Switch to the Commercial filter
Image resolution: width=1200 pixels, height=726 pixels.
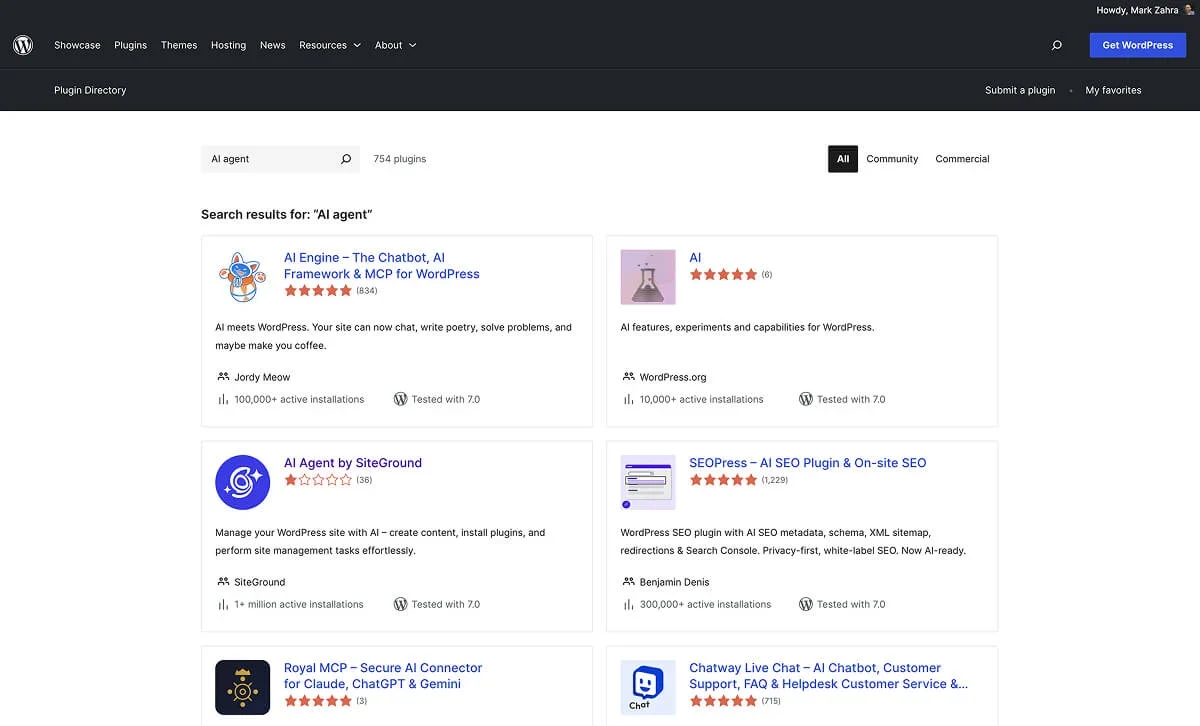[962, 159]
